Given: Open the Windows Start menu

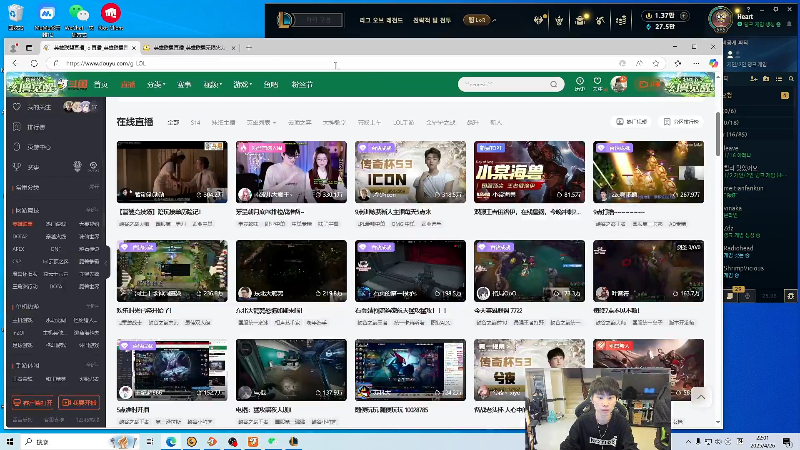Looking at the screenshot, I should 10,441.
